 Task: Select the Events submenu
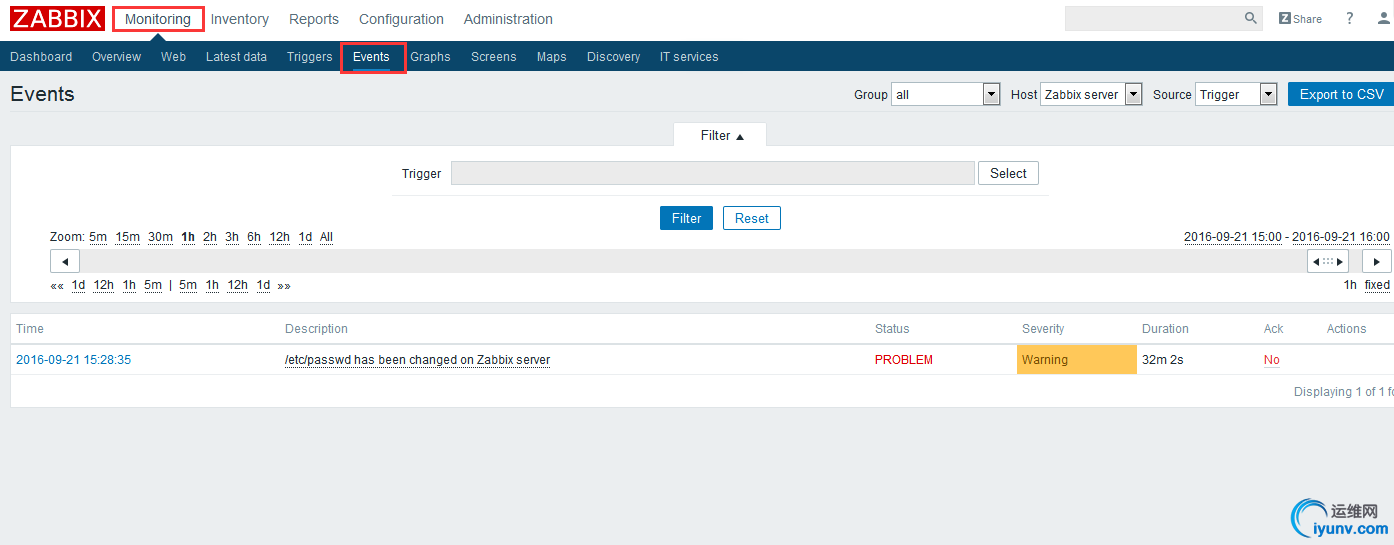(372, 57)
